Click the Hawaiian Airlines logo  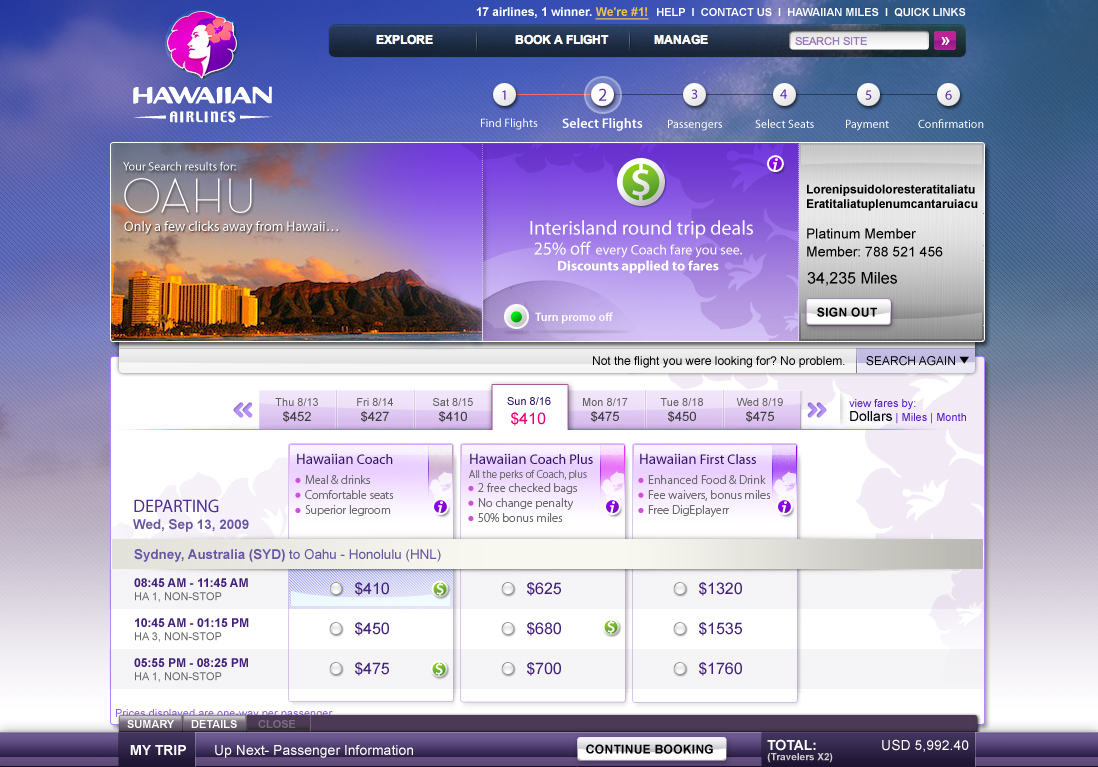point(202,68)
